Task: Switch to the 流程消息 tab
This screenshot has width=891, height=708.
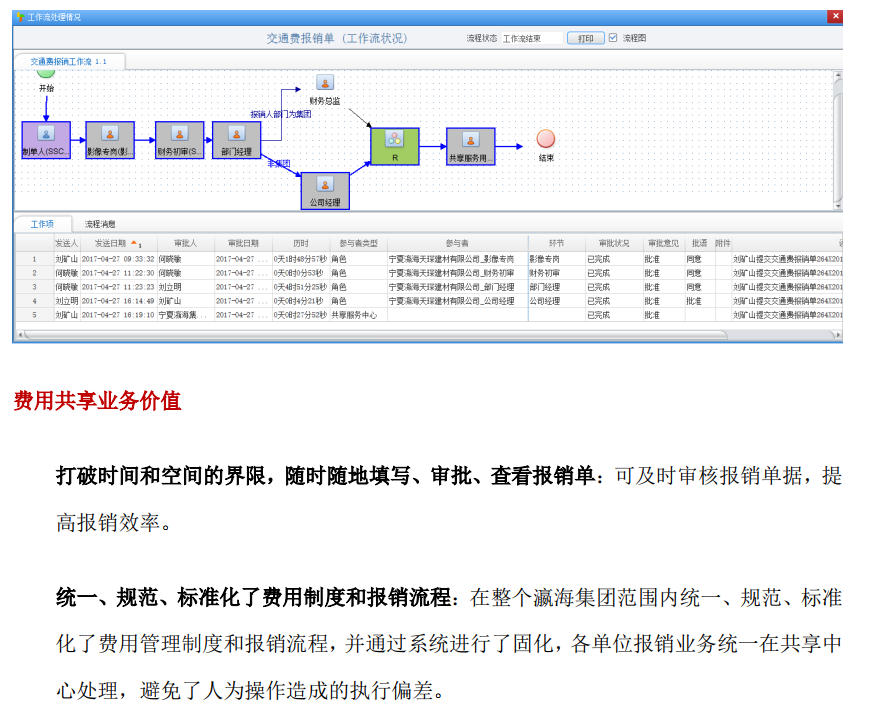Action: (x=100, y=224)
